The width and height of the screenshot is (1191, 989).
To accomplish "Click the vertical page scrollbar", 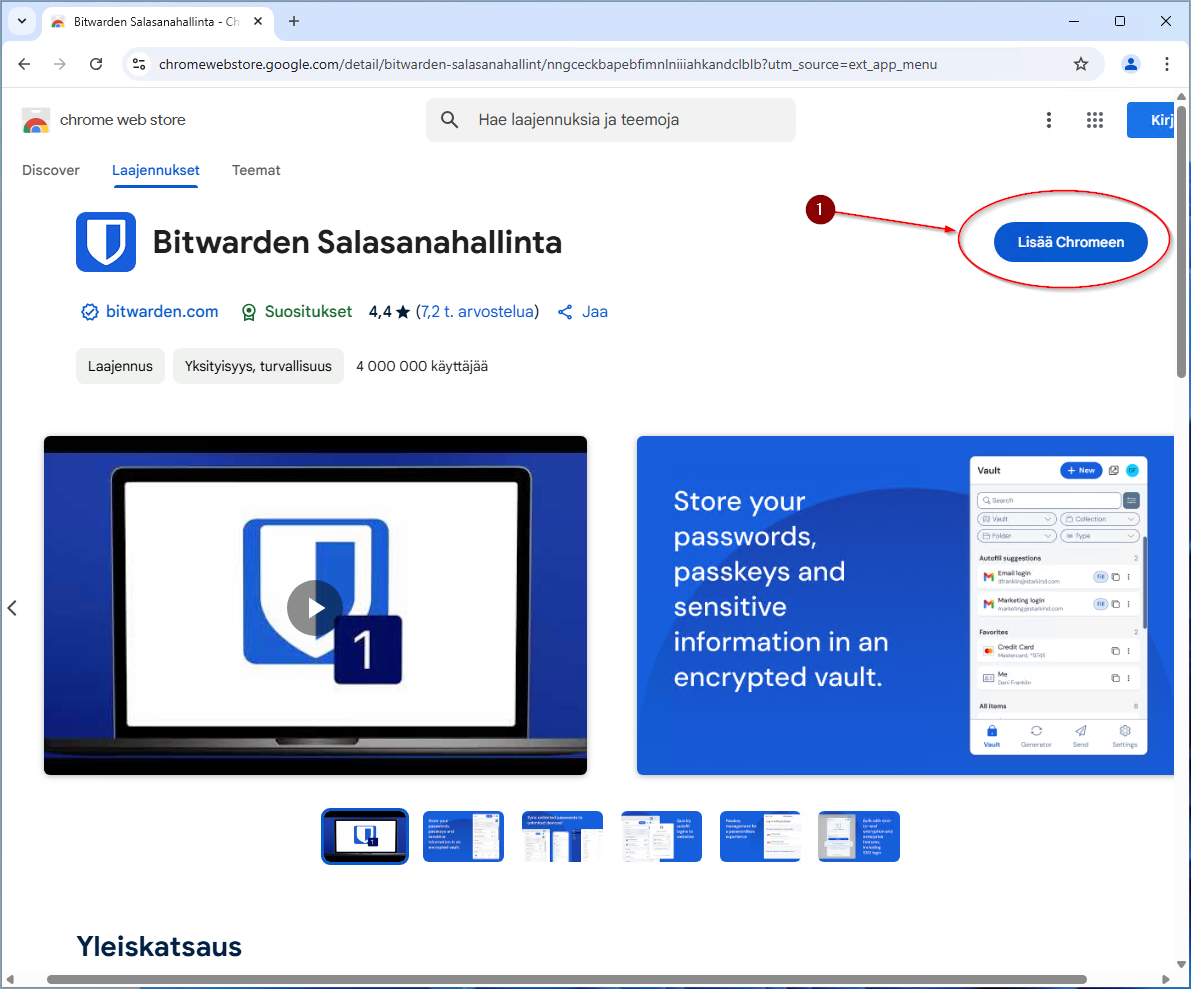I will tap(1181, 240).
